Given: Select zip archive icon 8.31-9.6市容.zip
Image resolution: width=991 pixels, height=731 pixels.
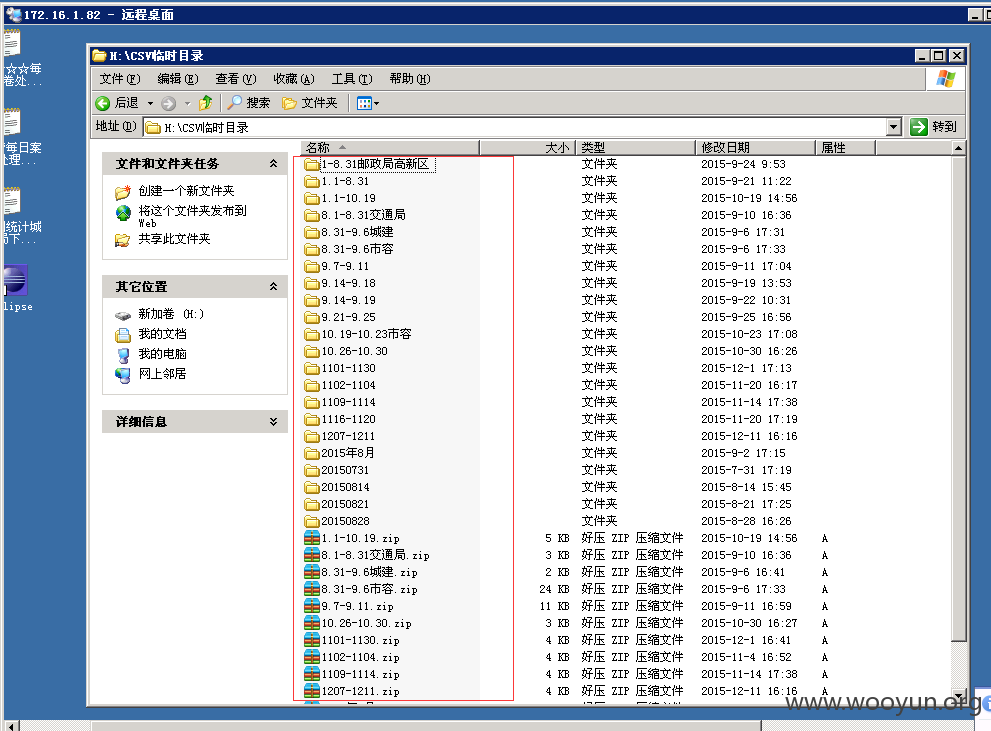Looking at the screenshot, I should point(312,589).
